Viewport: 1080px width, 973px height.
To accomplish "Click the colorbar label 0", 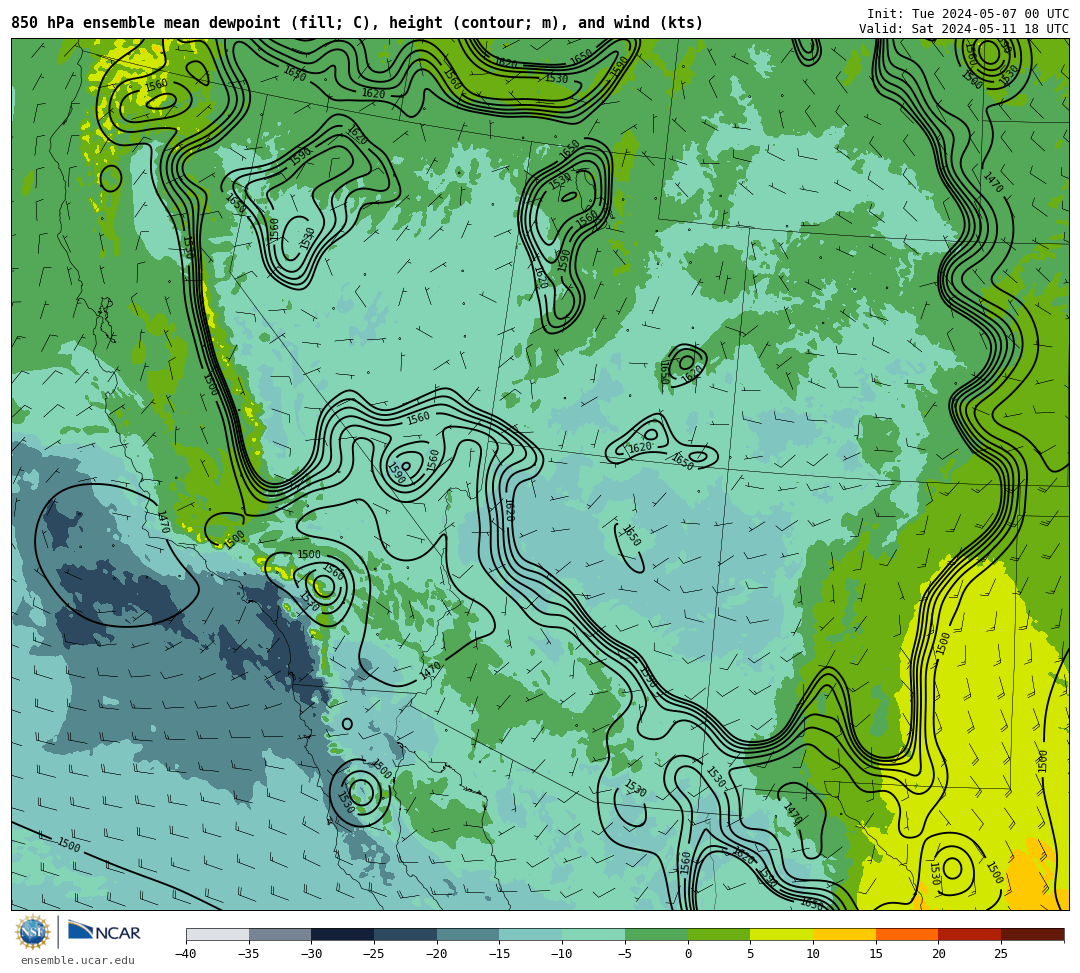I will tap(687, 954).
